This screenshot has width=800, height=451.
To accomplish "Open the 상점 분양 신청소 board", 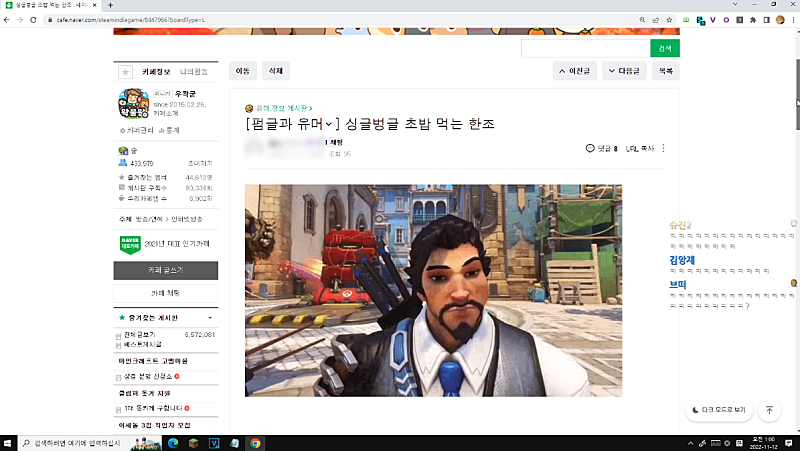I will (x=148, y=377).
